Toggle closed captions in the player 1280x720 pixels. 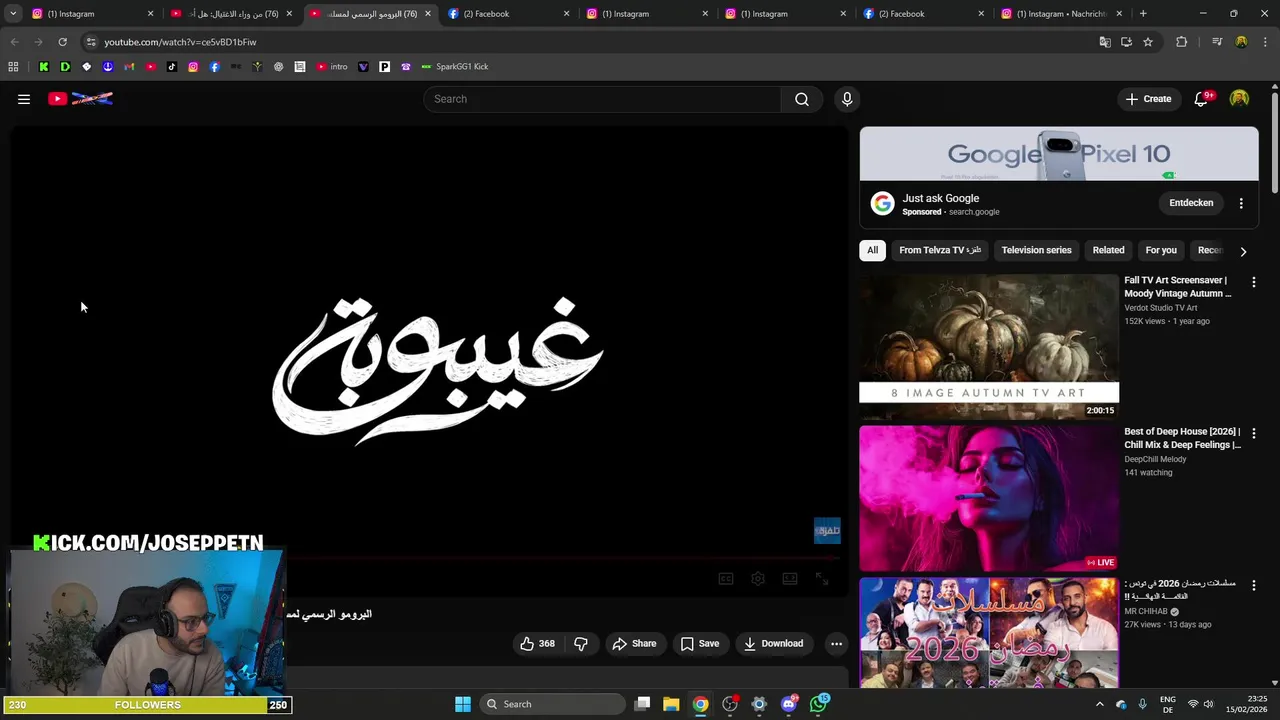click(726, 578)
